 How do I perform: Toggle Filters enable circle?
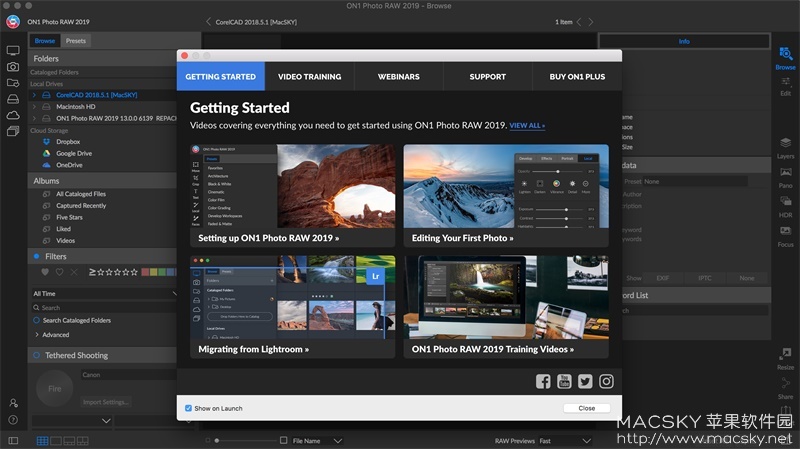(x=36, y=256)
